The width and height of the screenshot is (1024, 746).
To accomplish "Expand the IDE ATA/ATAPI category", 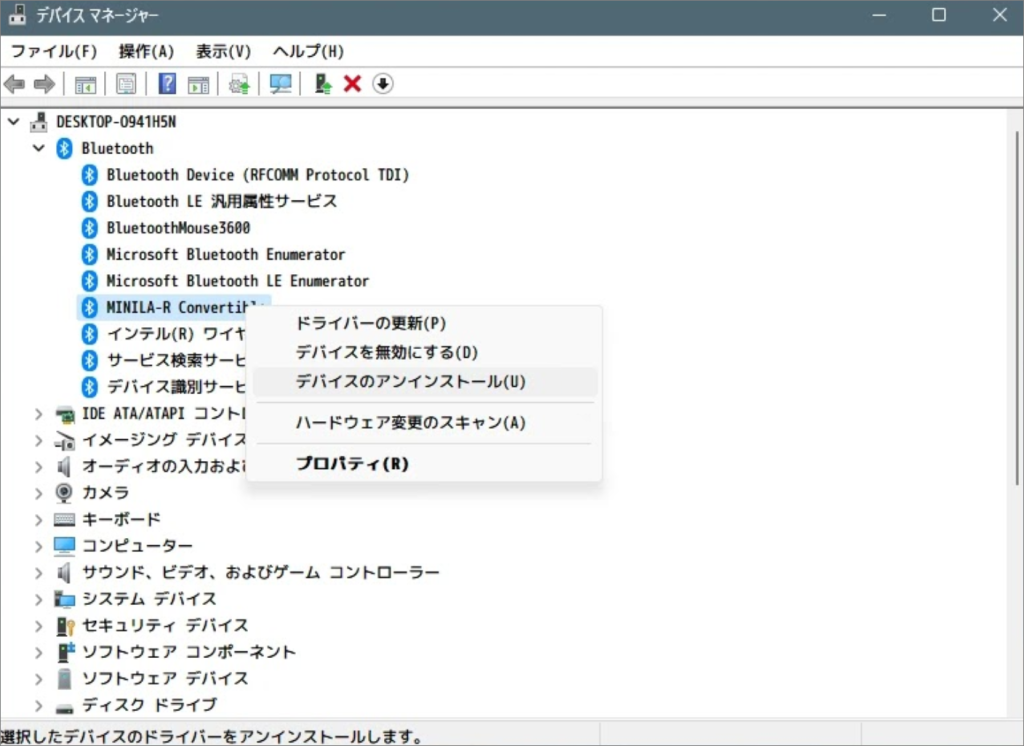I will tap(39, 414).
